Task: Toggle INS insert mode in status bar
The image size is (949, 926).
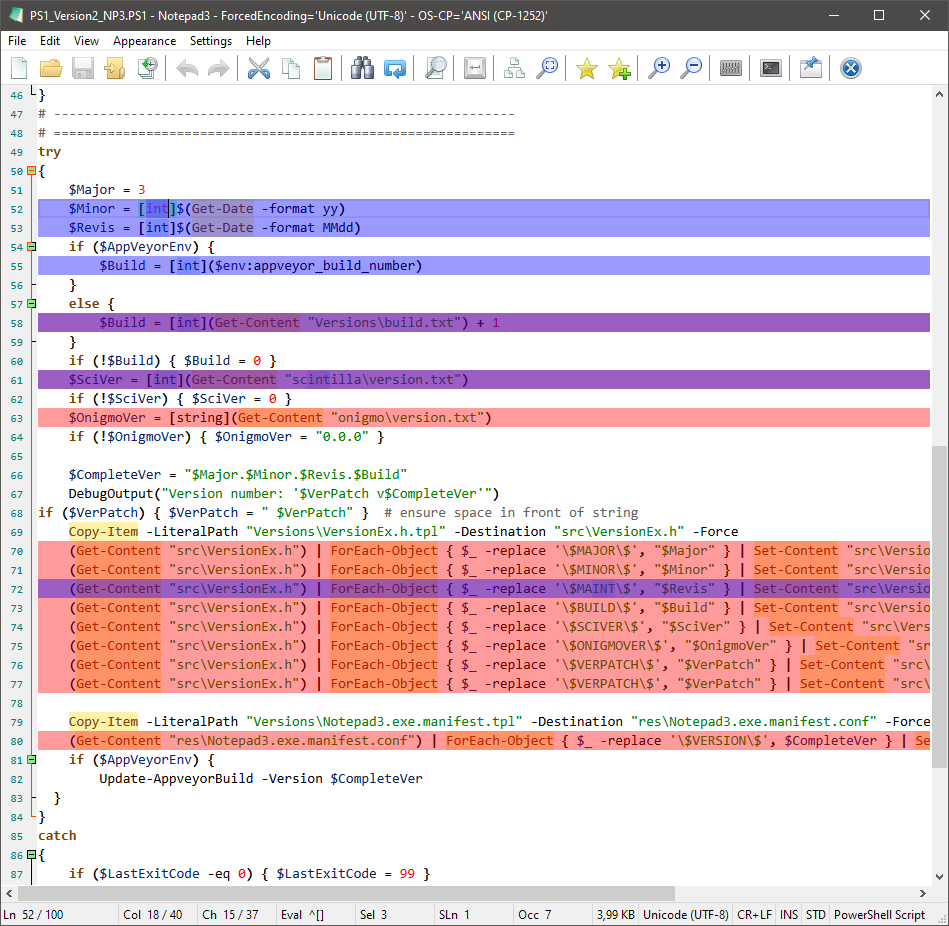Action: (789, 914)
